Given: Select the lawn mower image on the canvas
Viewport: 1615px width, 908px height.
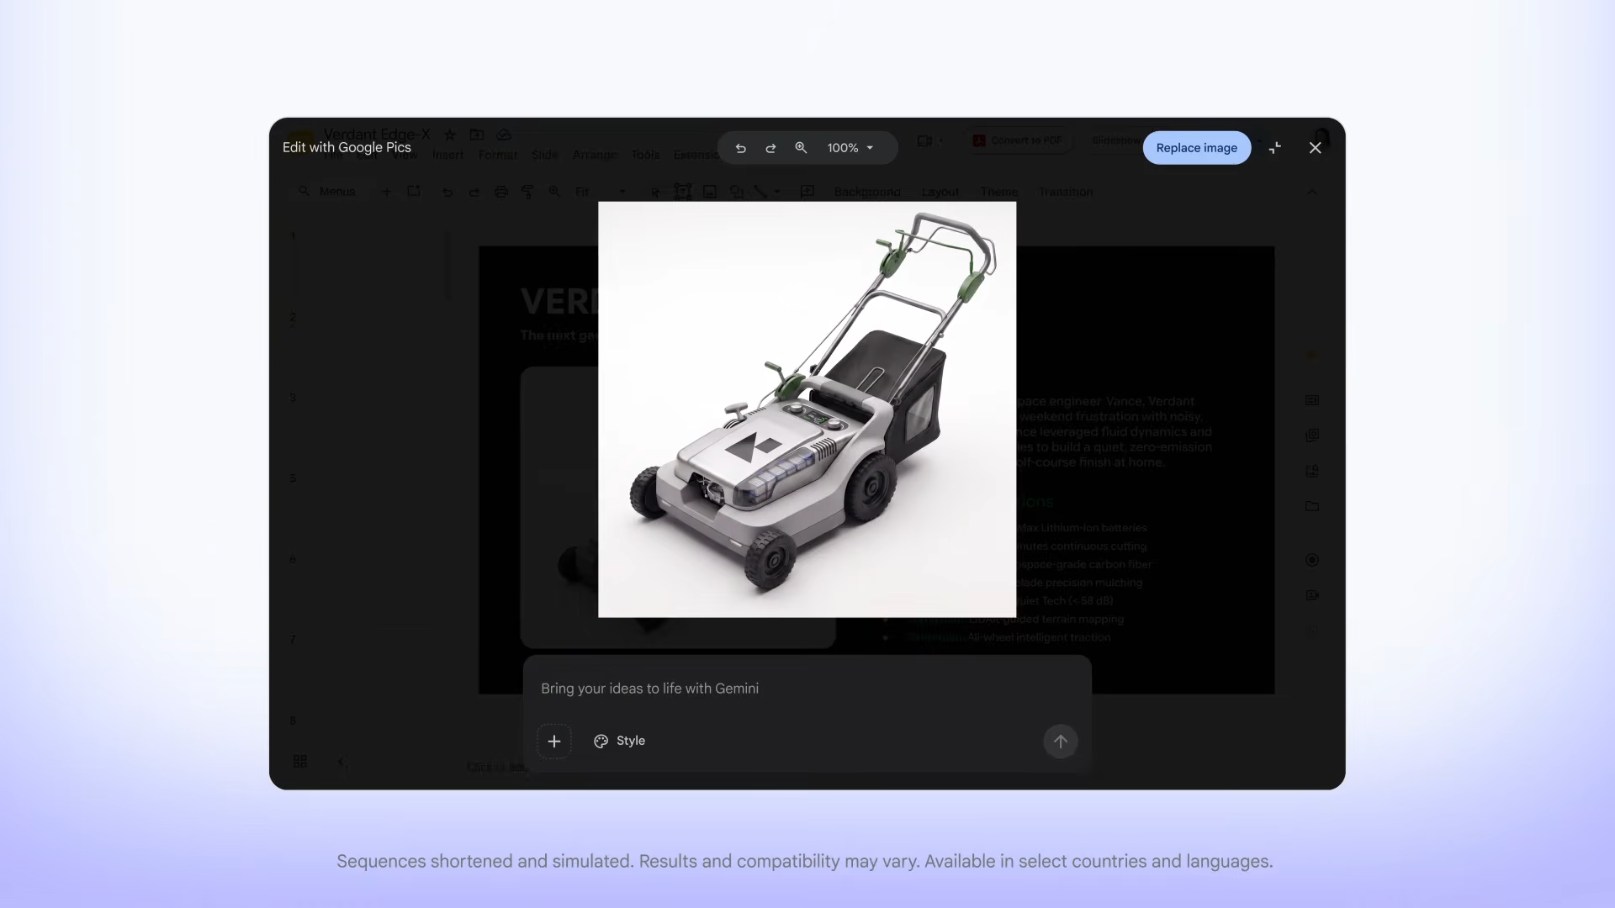Looking at the screenshot, I should pos(807,410).
